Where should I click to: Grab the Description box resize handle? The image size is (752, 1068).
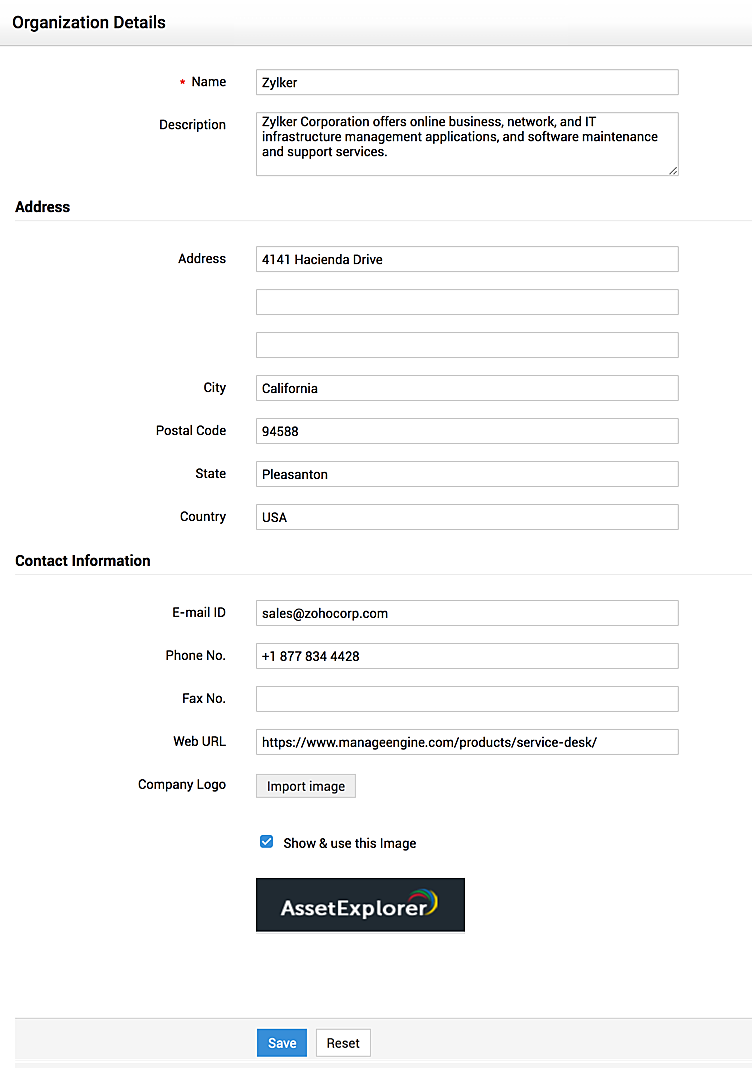click(673, 170)
